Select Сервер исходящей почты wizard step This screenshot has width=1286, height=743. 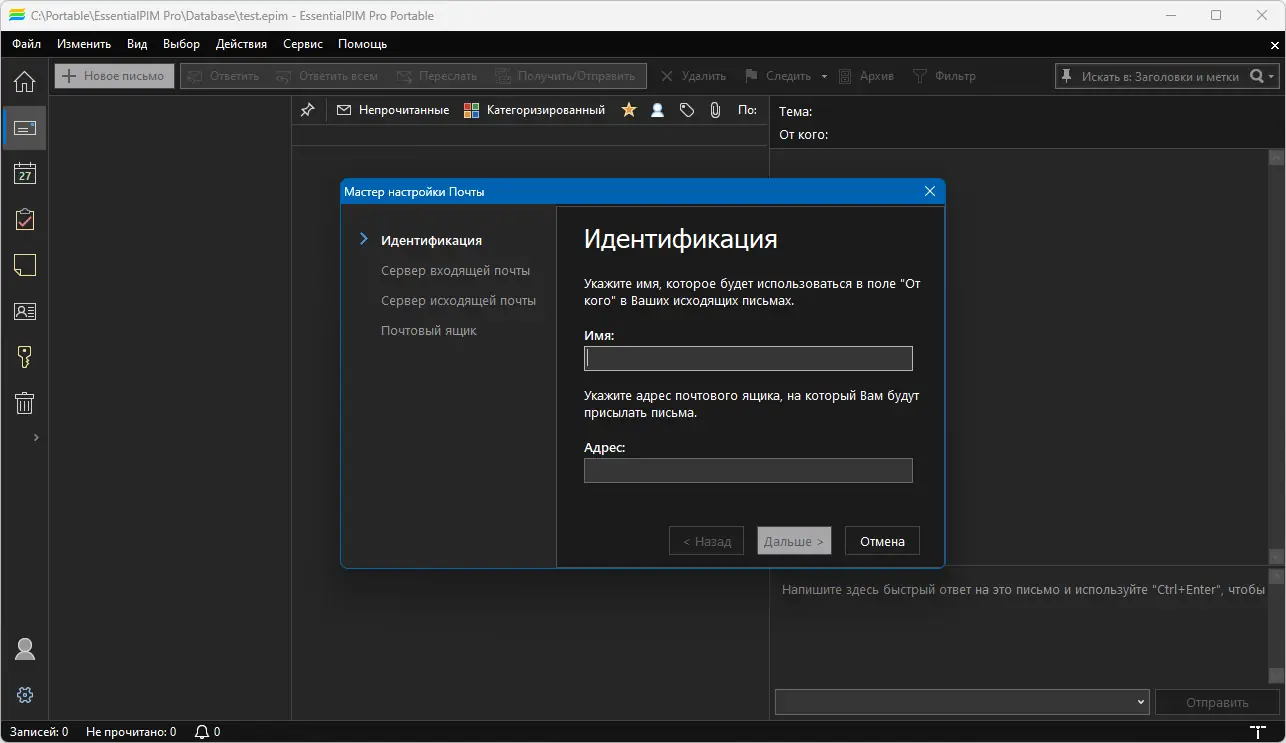click(x=458, y=300)
